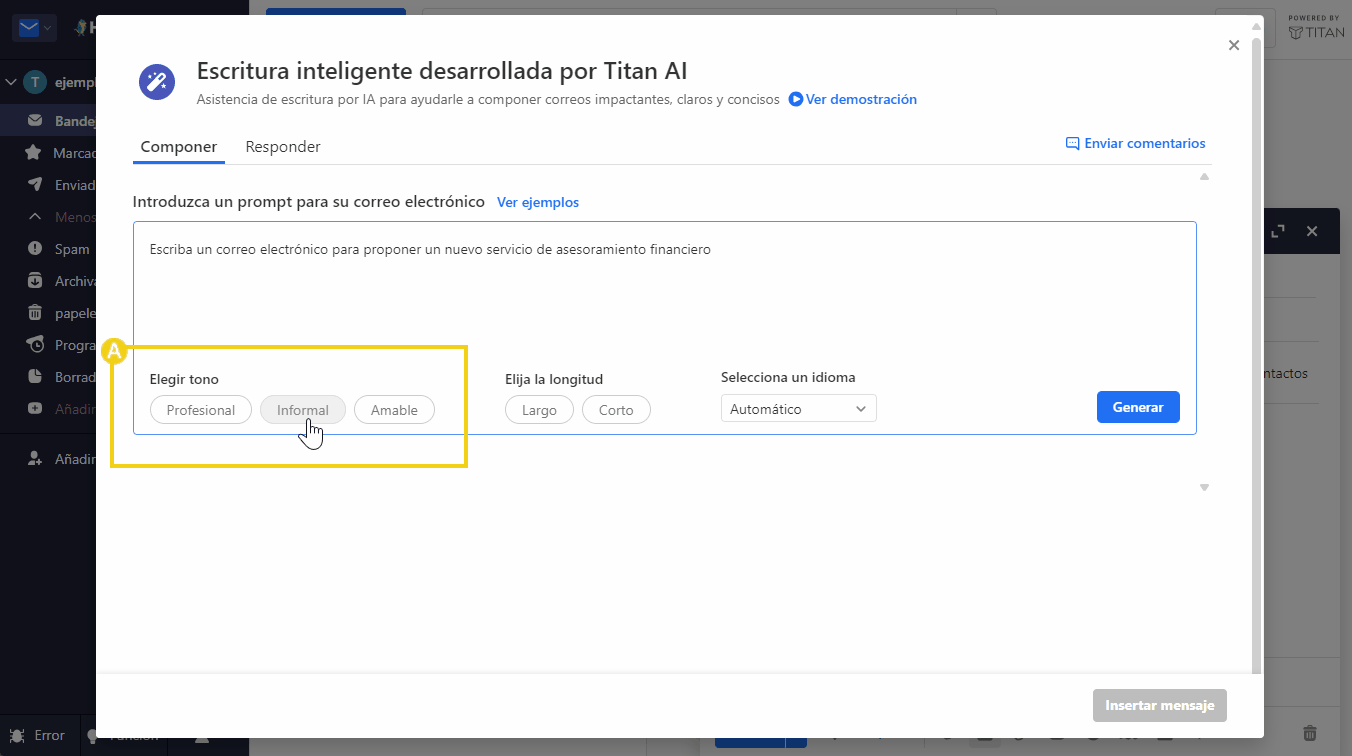Expand the compose window behind the dialog
The width and height of the screenshot is (1352, 756).
[1278, 231]
